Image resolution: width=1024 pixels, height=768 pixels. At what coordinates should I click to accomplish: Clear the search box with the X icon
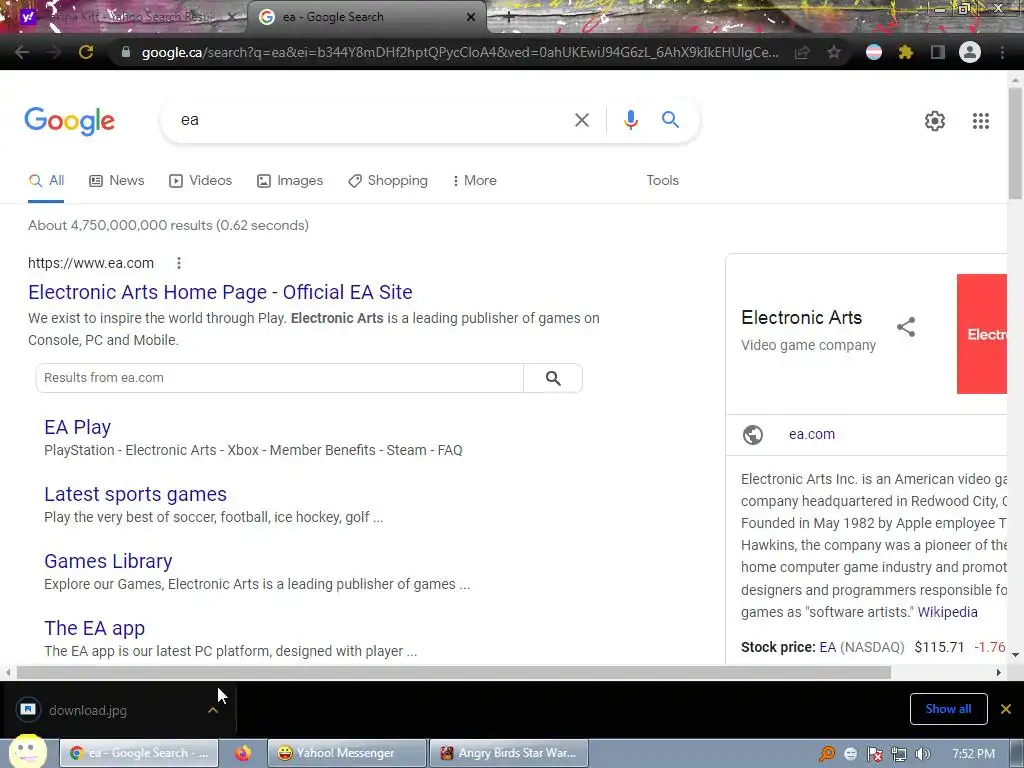(581, 120)
